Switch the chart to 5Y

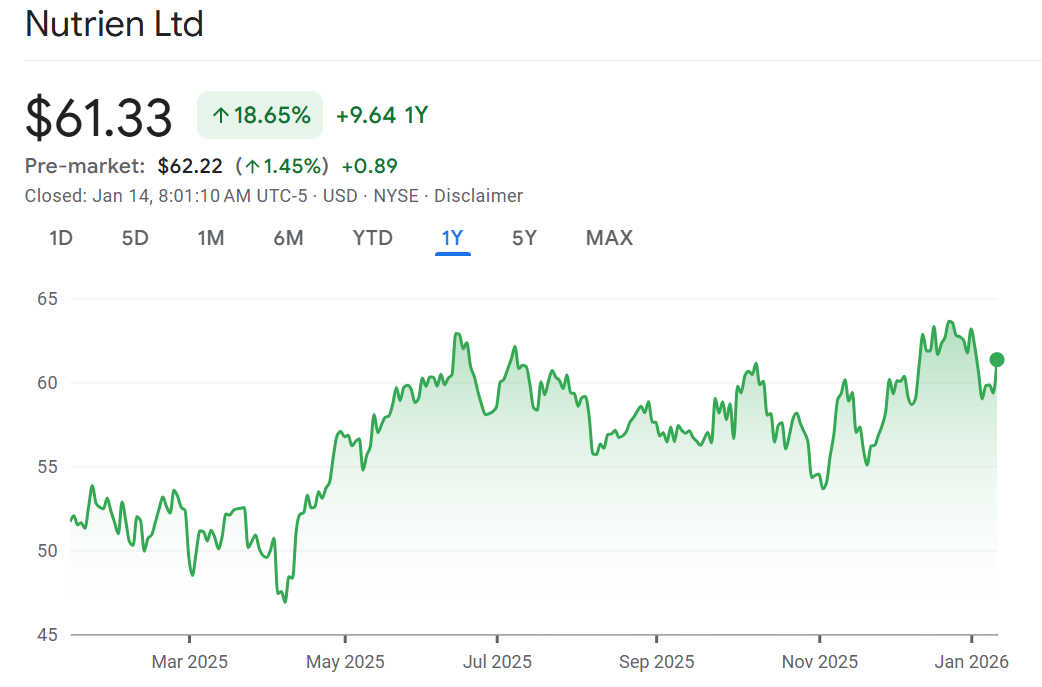(524, 238)
